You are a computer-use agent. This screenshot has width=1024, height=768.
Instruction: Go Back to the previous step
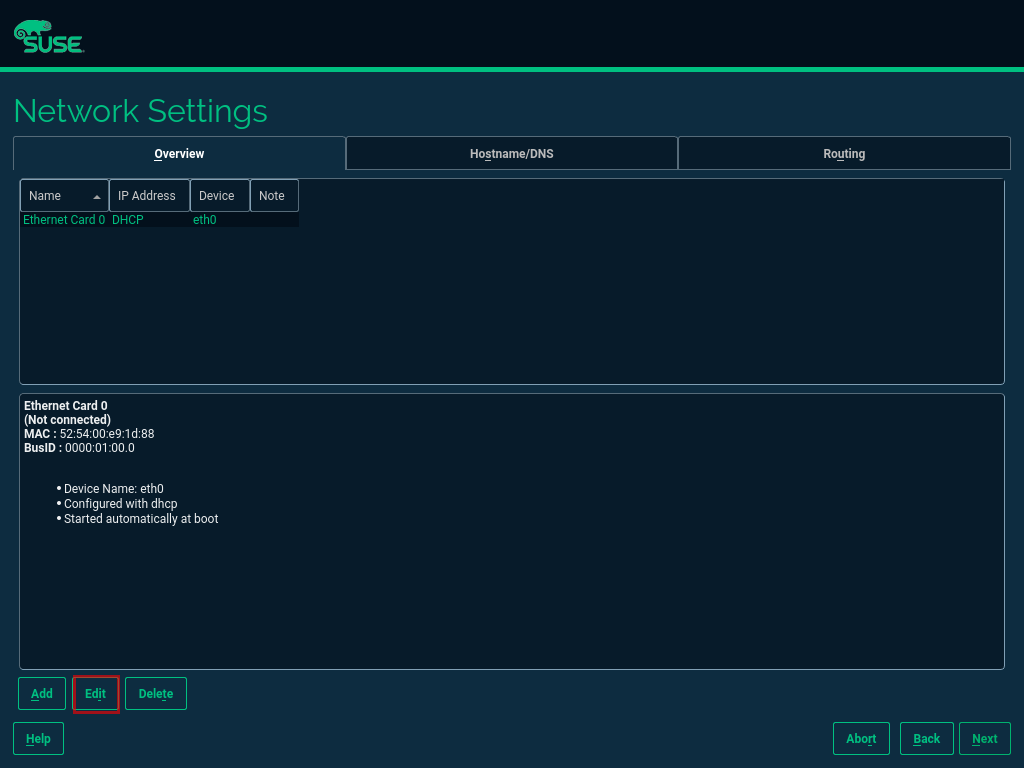point(925,738)
